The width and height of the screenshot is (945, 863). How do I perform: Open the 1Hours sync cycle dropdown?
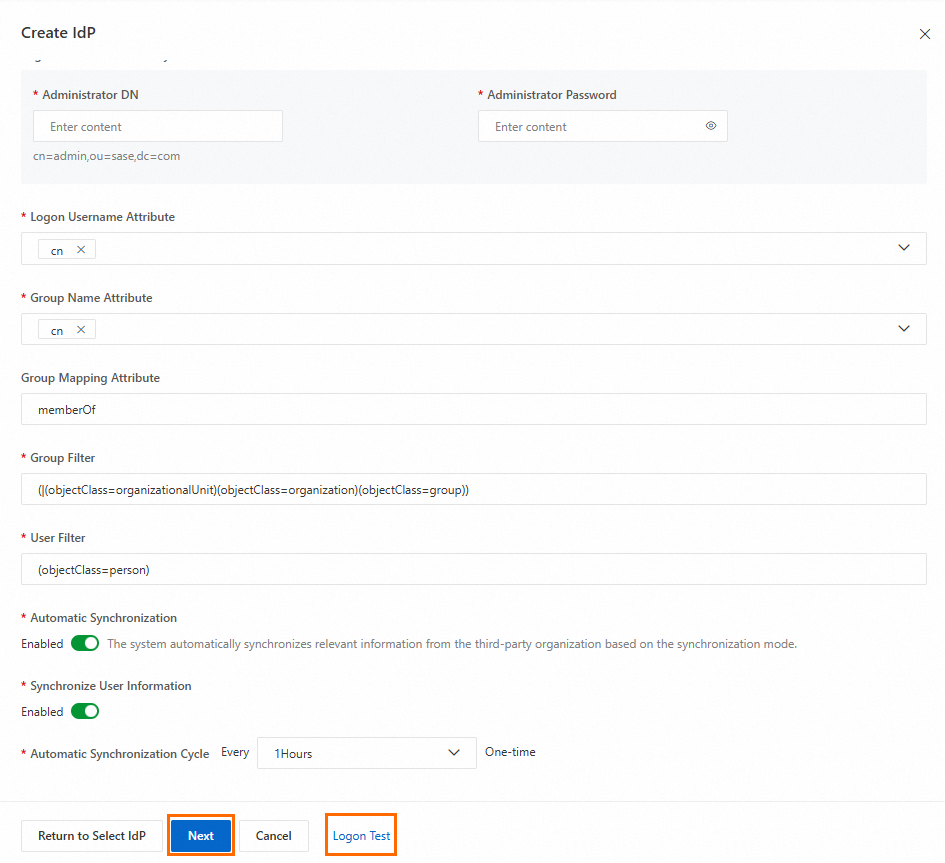pos(366,753)
